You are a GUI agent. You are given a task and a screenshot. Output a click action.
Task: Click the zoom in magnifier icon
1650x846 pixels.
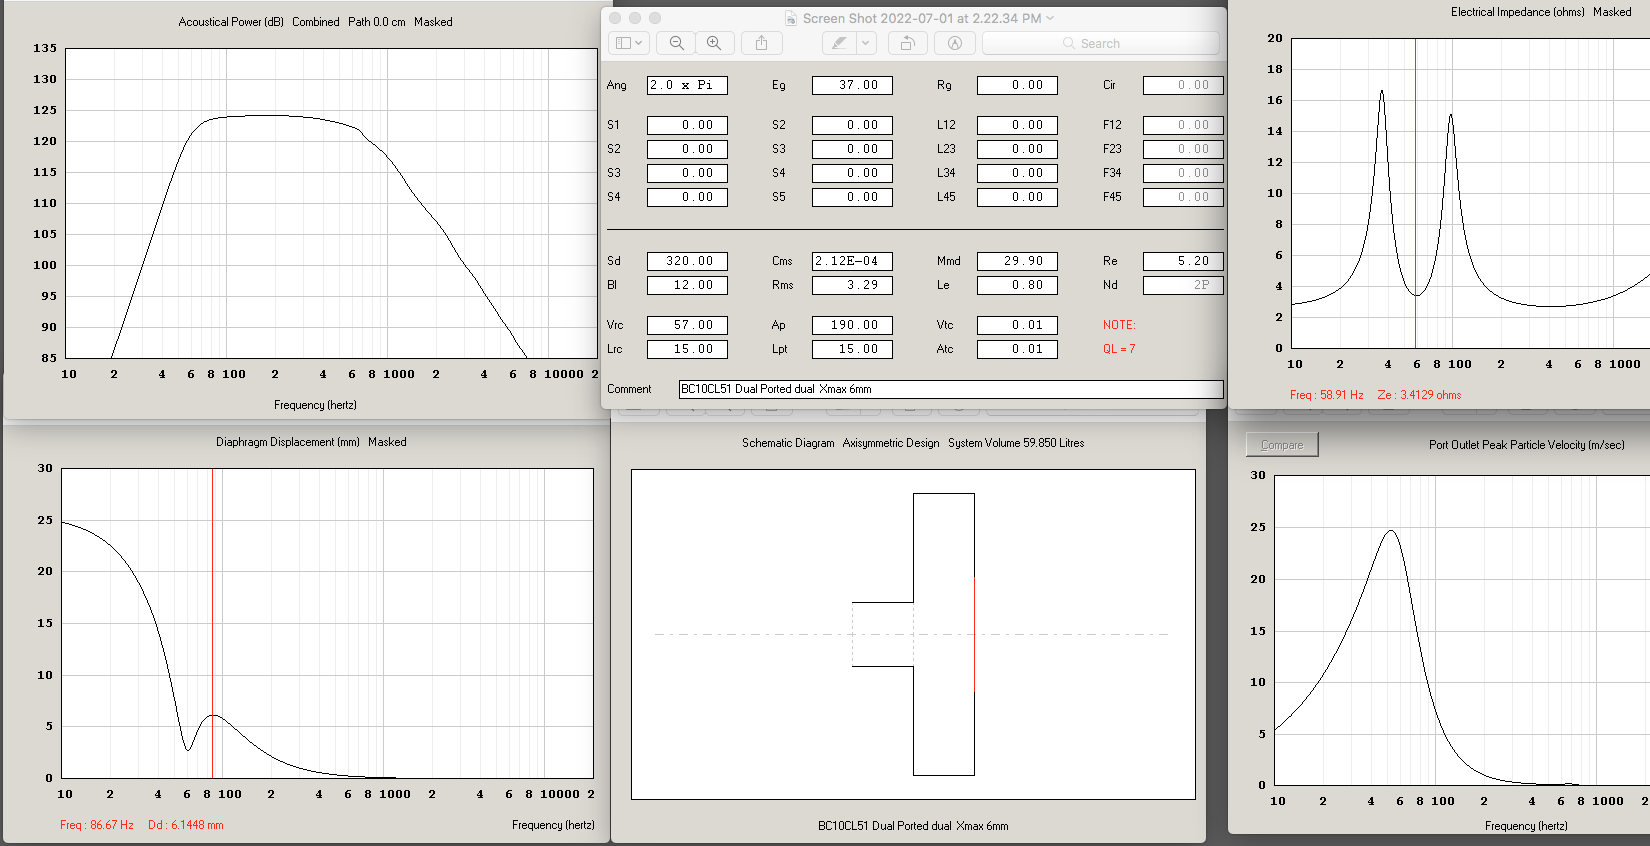pyautogui.click(x=714, y=43)
